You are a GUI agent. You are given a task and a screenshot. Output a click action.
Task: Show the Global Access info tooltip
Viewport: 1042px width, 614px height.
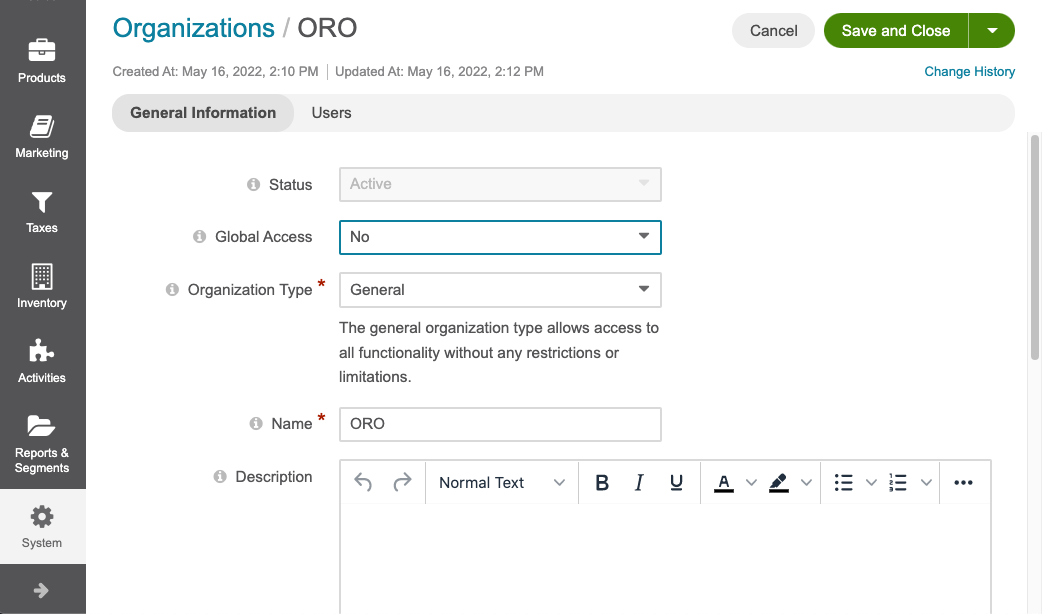pyautogui.click(x=199, y=237)
